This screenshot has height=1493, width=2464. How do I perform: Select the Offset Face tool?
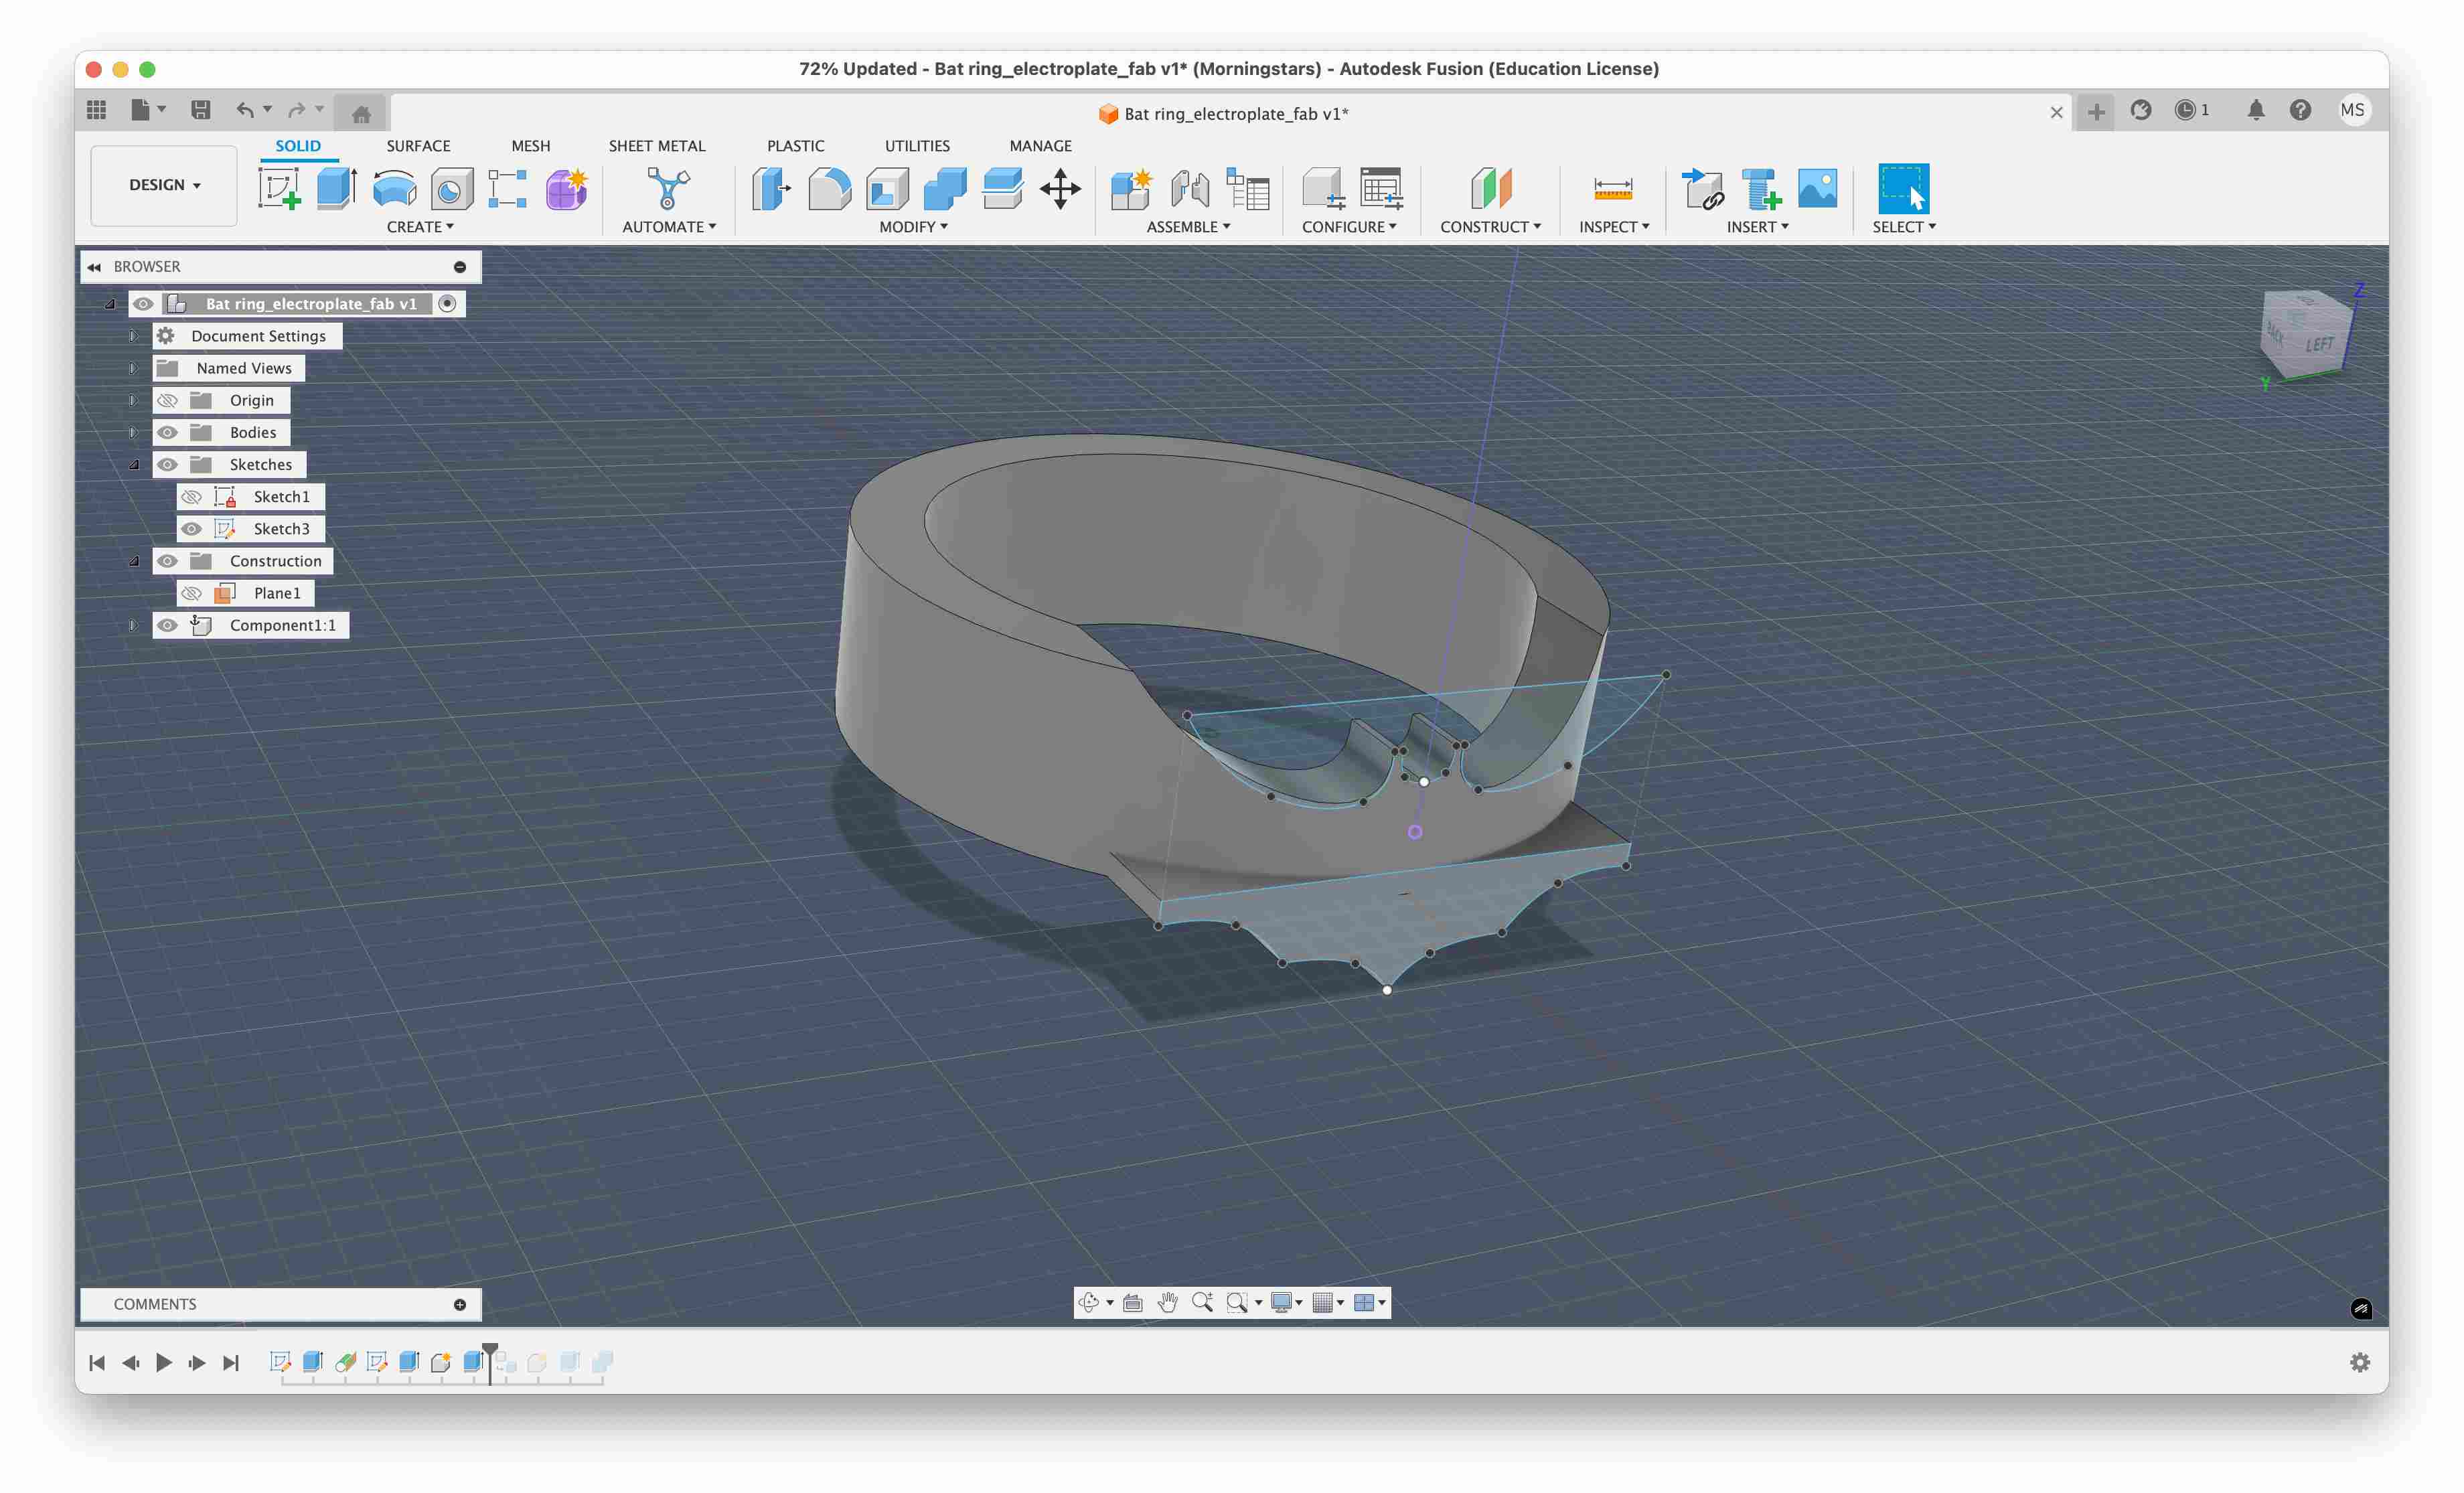(x=1002, y=188)
